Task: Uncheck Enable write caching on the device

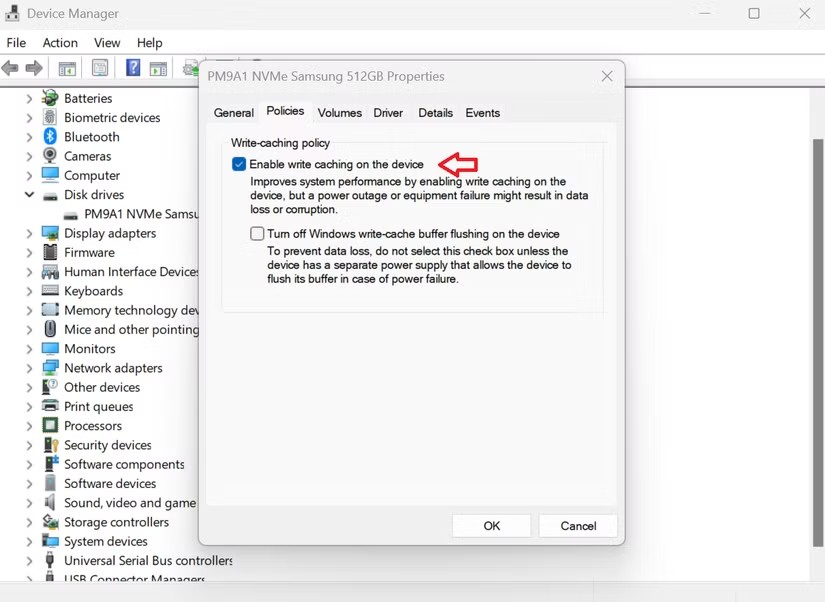Action: [239, 164]
